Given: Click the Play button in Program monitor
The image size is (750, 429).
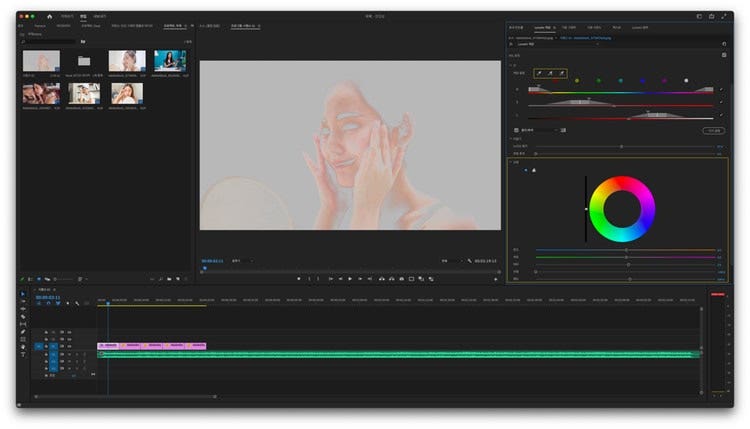Looking at the screenshot, I should [x=350, y=279].
